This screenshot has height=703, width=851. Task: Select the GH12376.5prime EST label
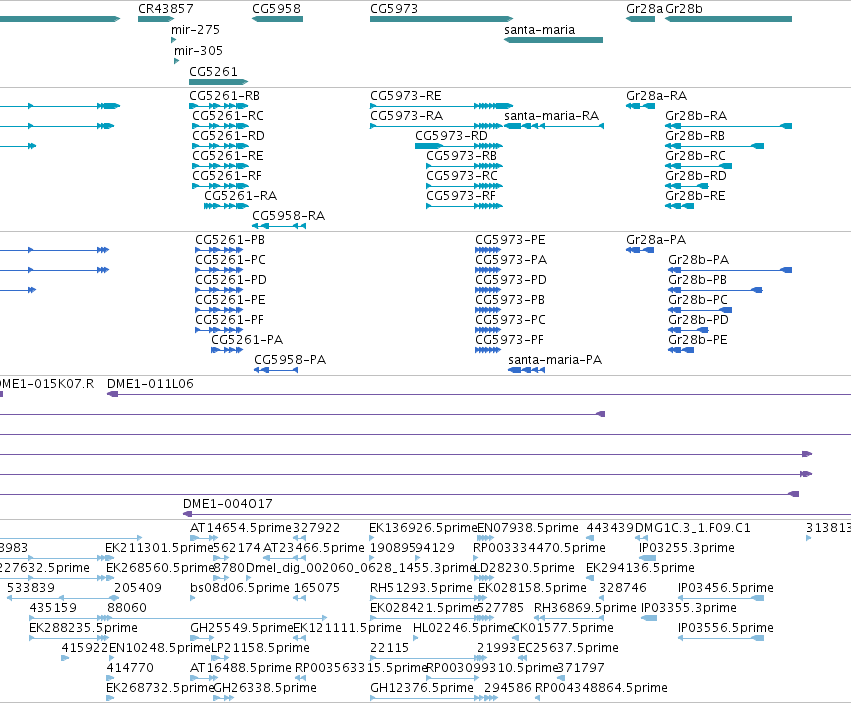tap(422, 688)
